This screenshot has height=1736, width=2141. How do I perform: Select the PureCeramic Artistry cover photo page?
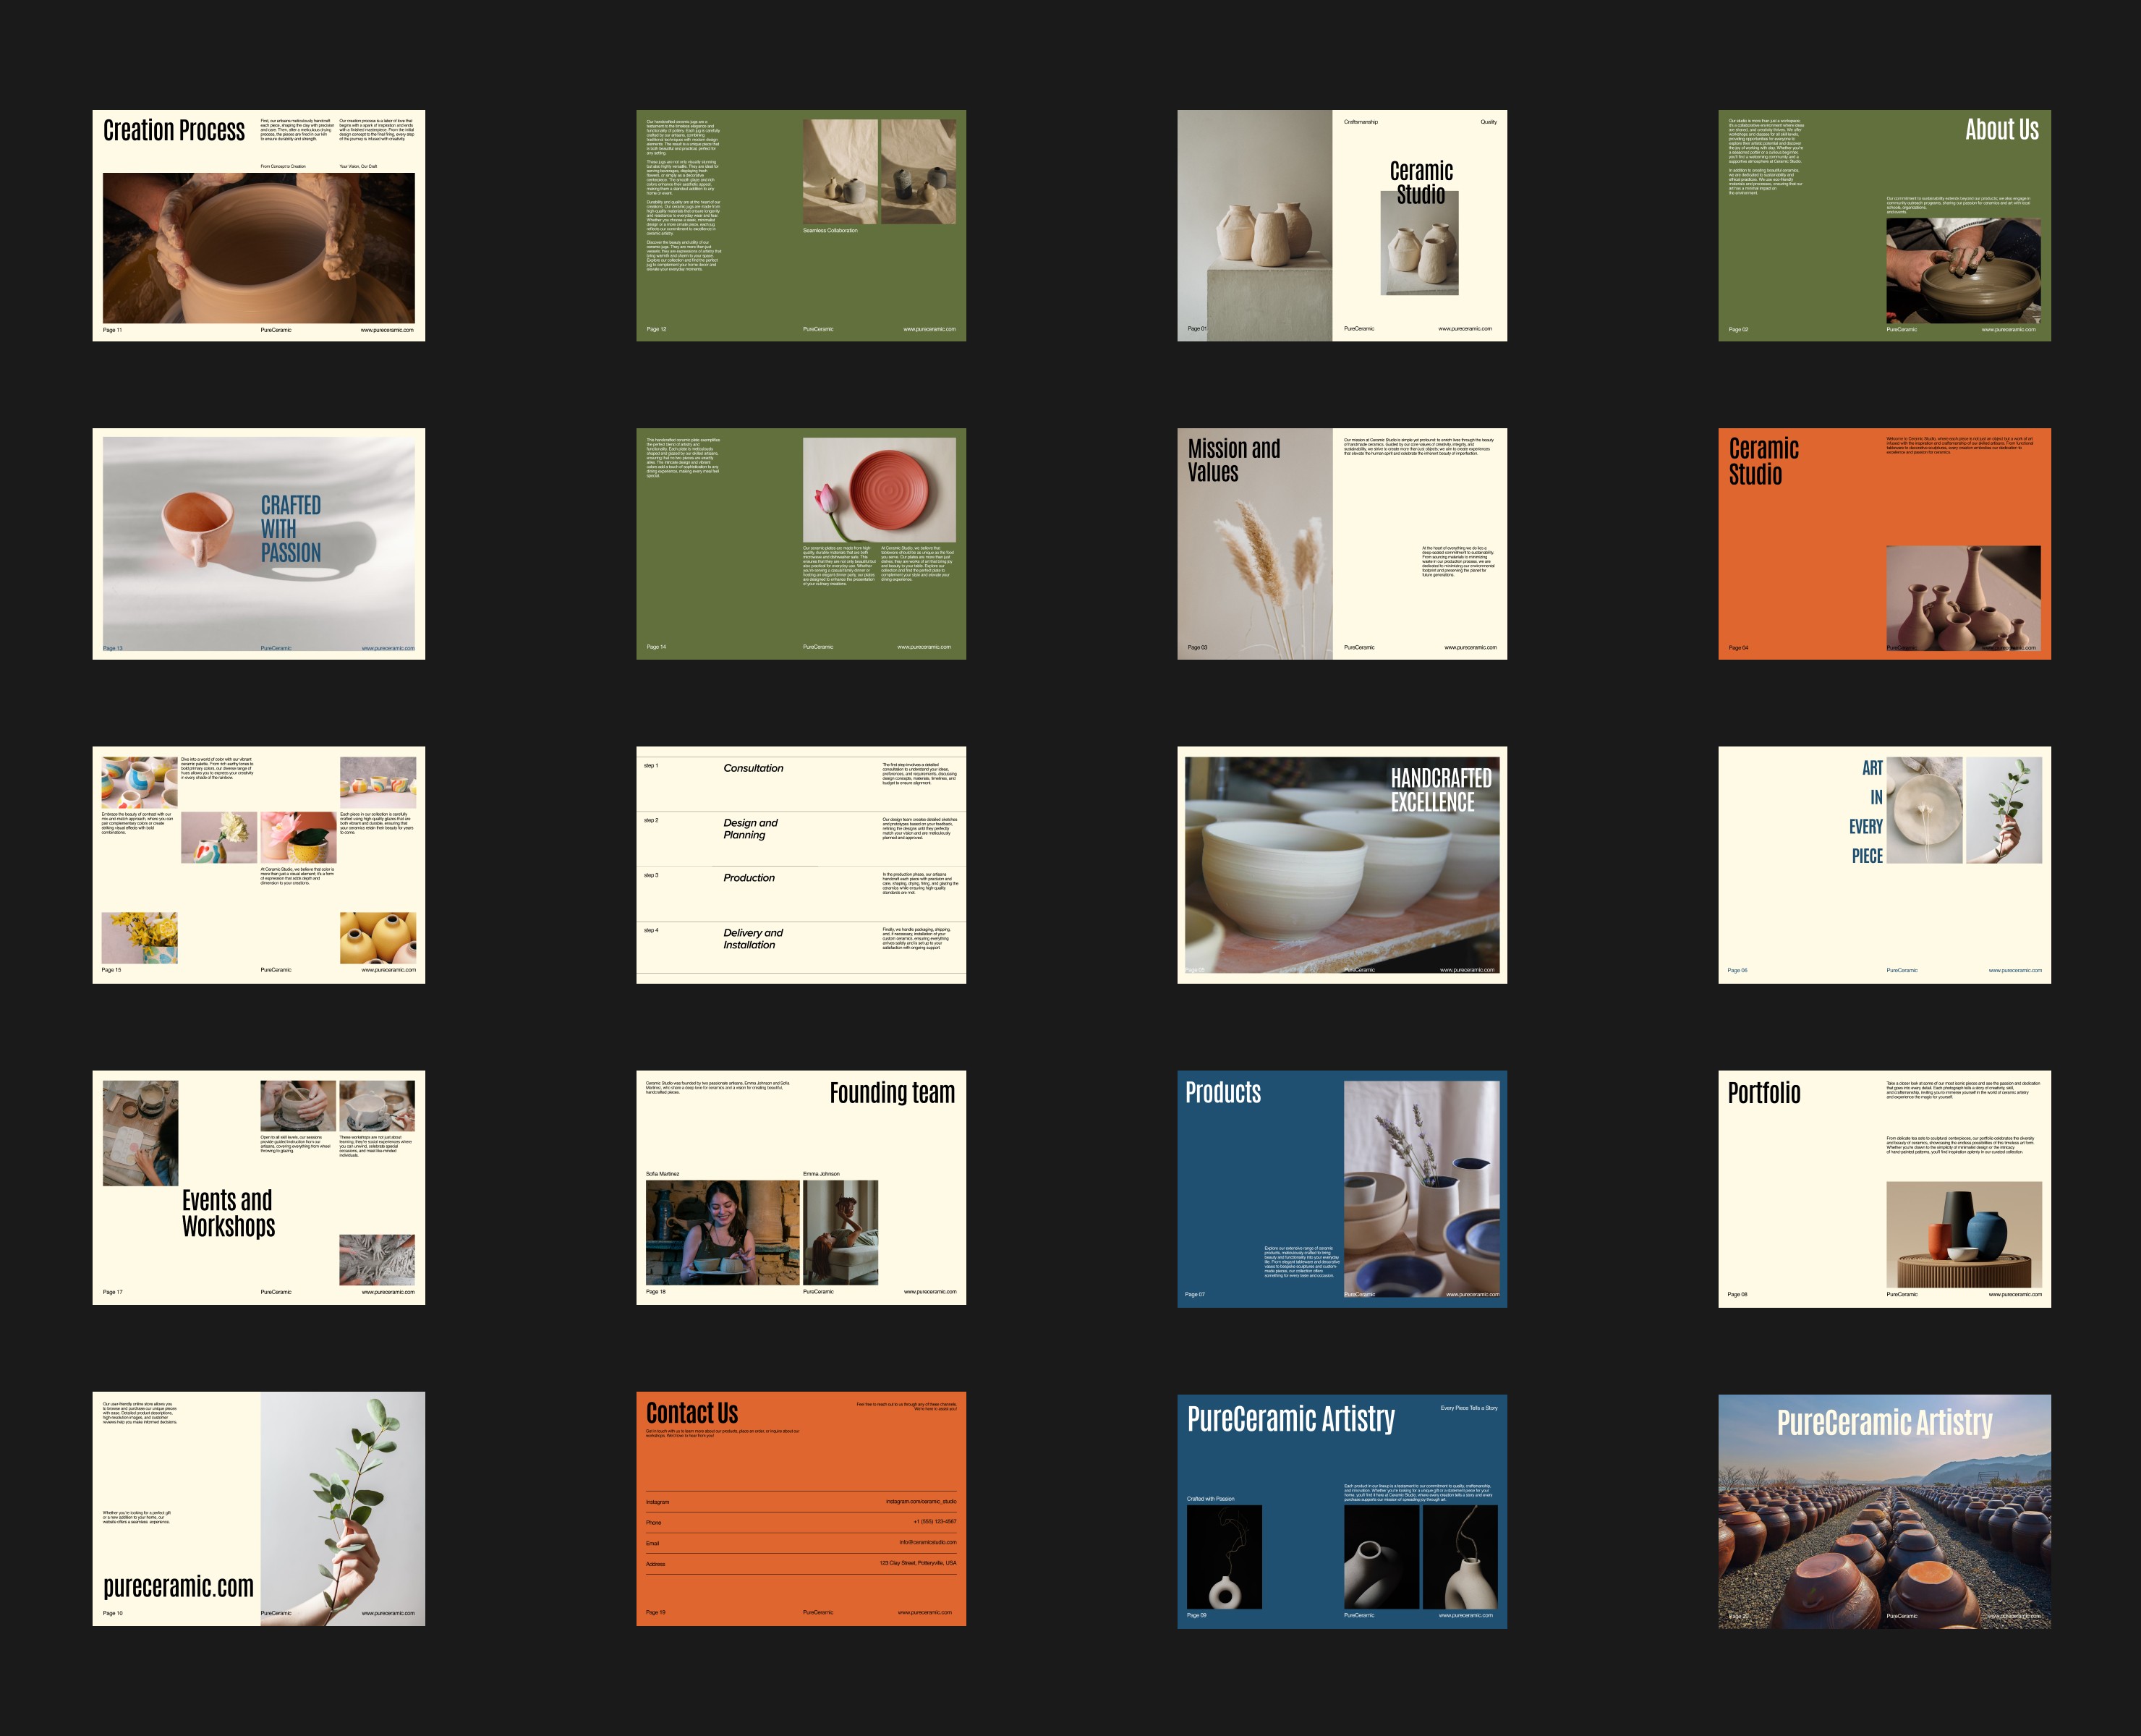coord(1884,1511)
